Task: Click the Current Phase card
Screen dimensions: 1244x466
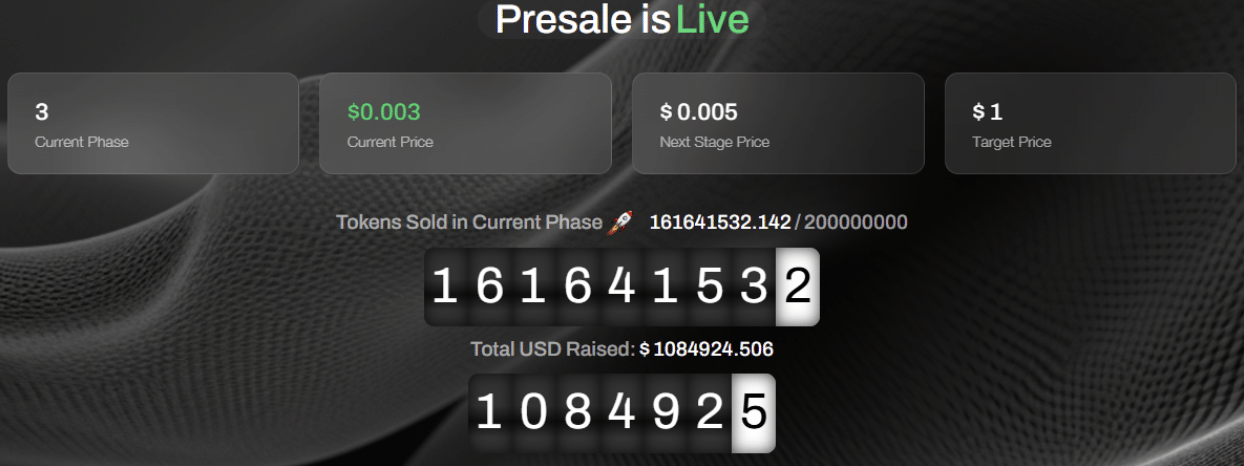Action: click(x=153, y=123)
